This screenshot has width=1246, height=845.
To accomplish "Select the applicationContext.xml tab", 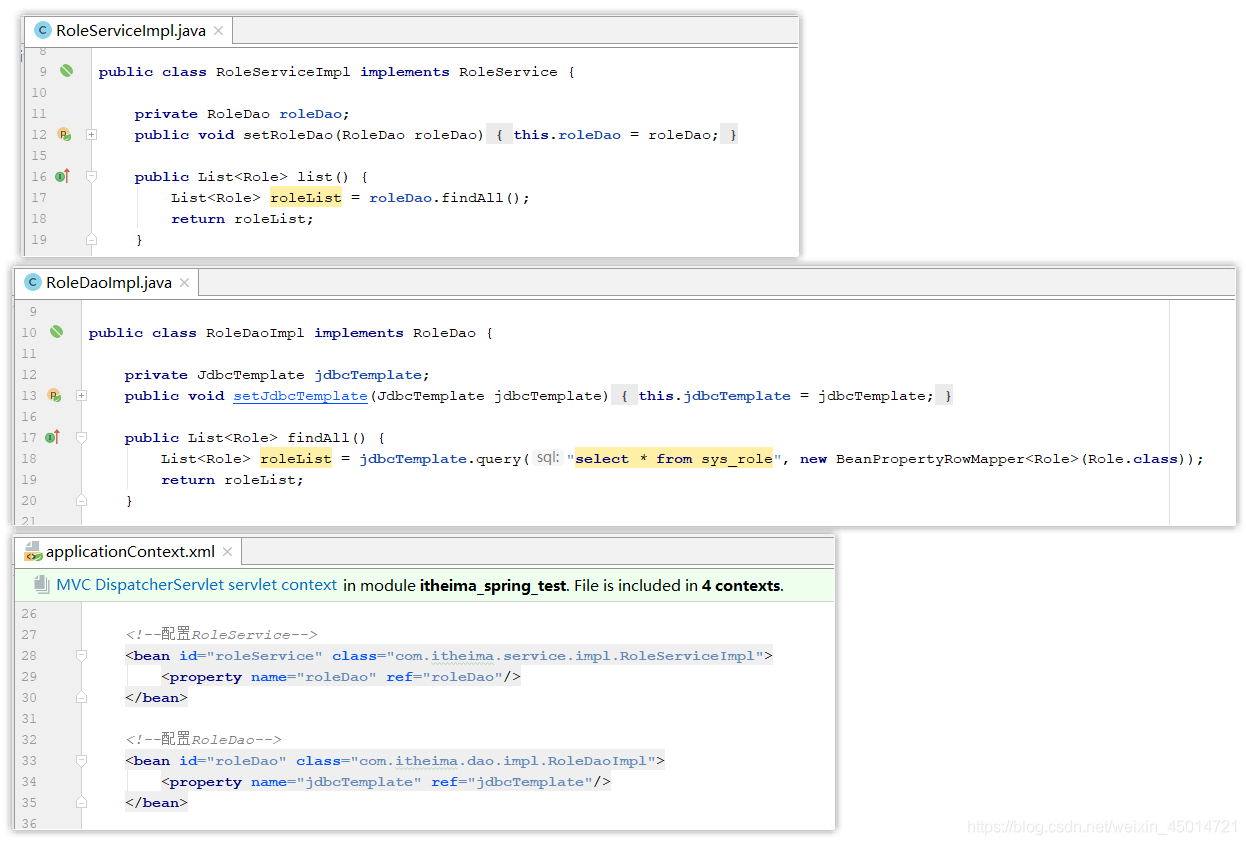I will pos(129,551).
